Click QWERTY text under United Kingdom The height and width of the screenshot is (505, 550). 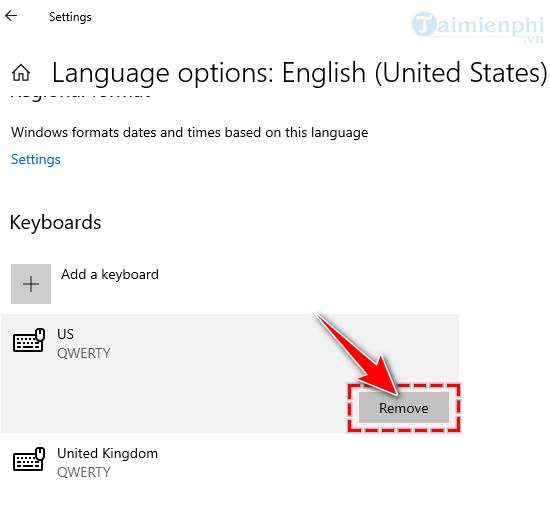[x=84, y=472]
